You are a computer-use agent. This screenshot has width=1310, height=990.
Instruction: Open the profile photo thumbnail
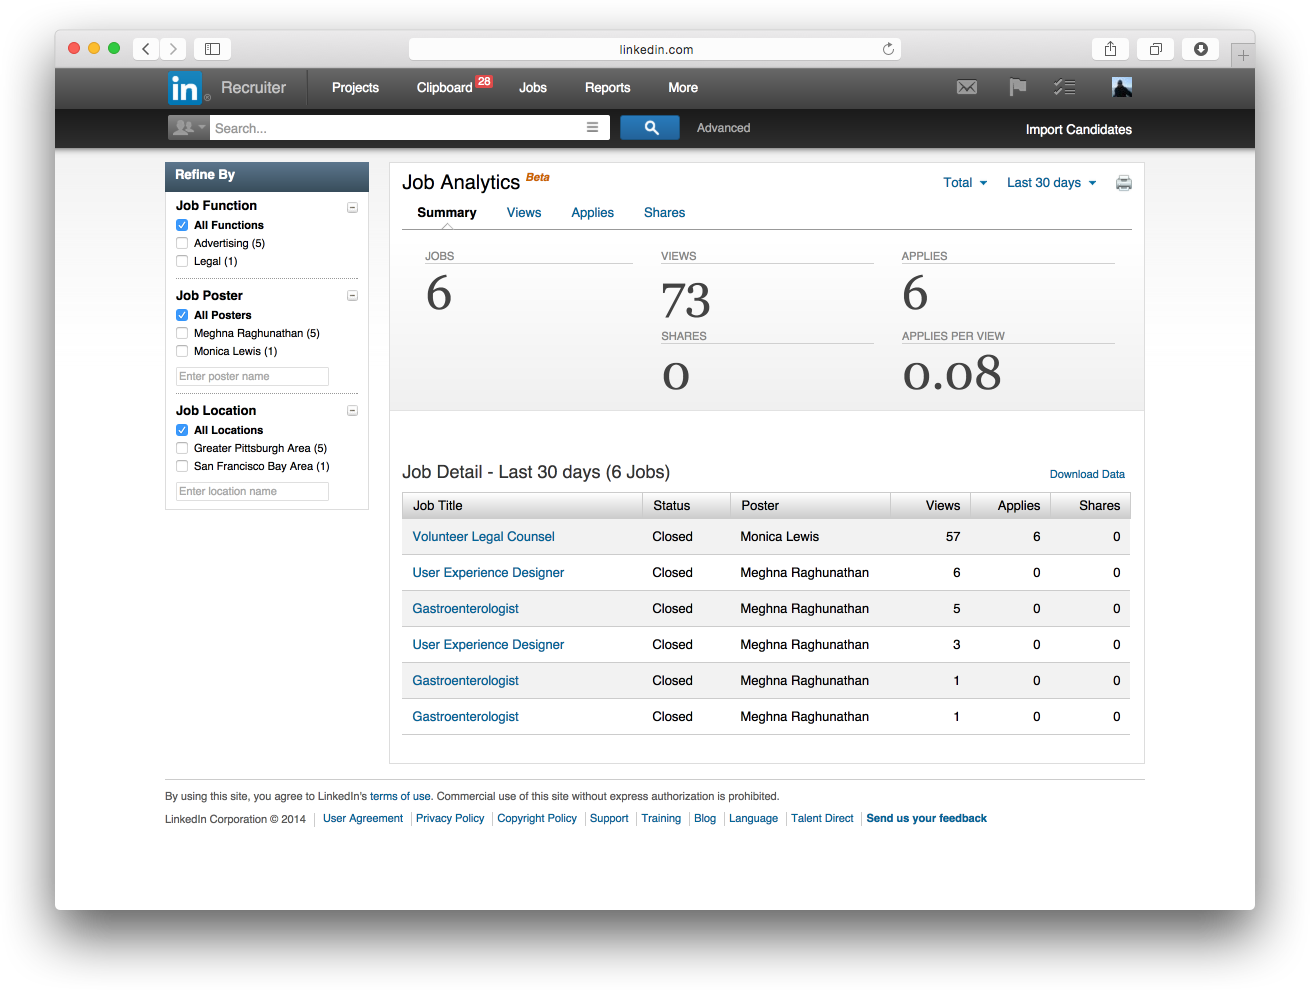click(1122, 88)
